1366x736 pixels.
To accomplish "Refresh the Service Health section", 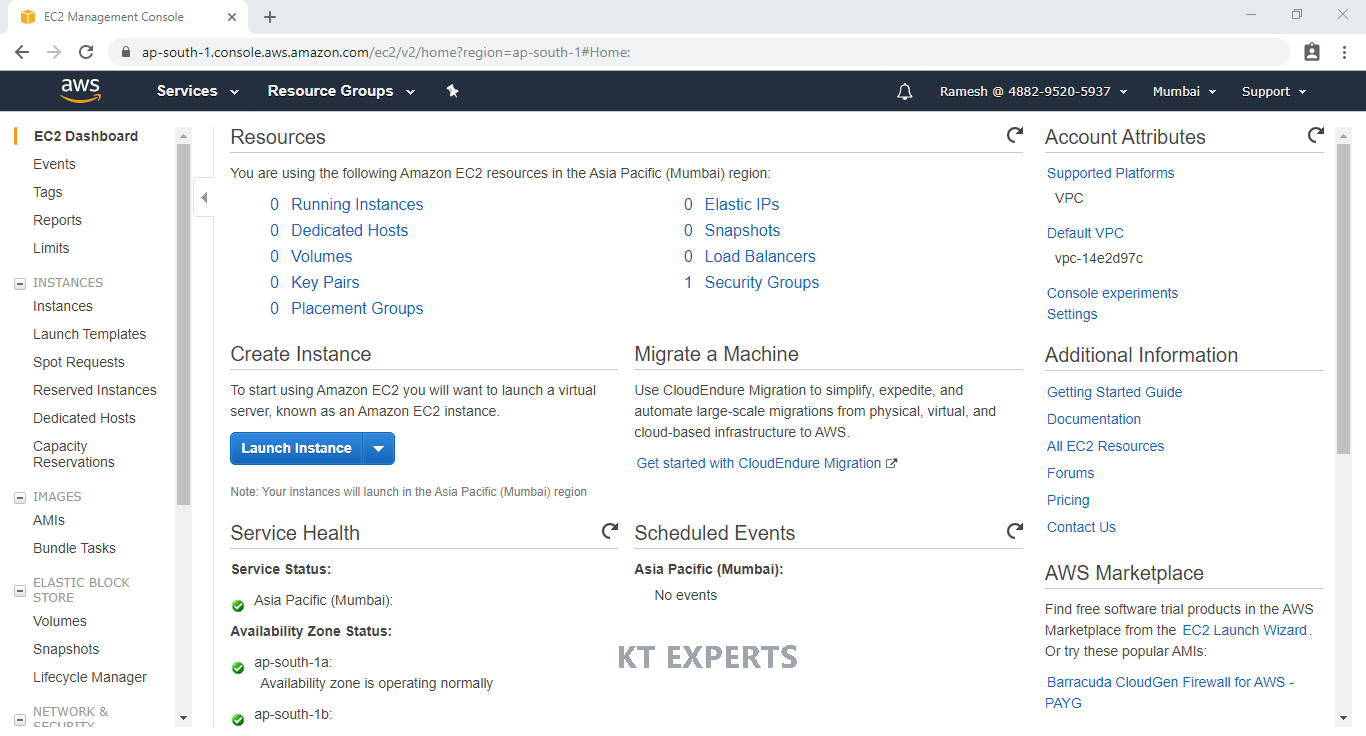I will point(610,531).
